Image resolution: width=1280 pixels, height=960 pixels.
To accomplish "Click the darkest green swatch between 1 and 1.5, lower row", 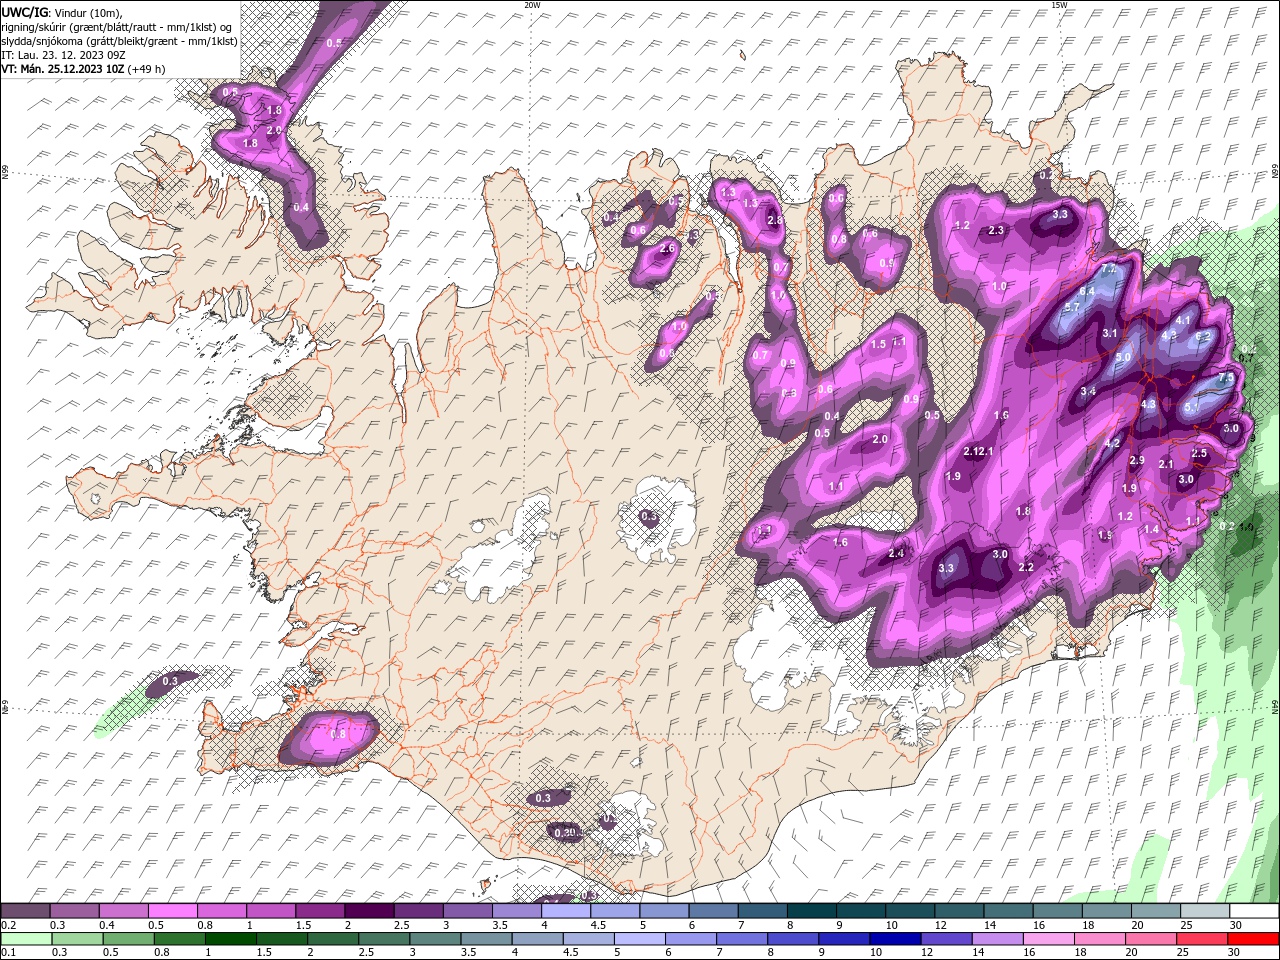I will click(x=230, y=939).
